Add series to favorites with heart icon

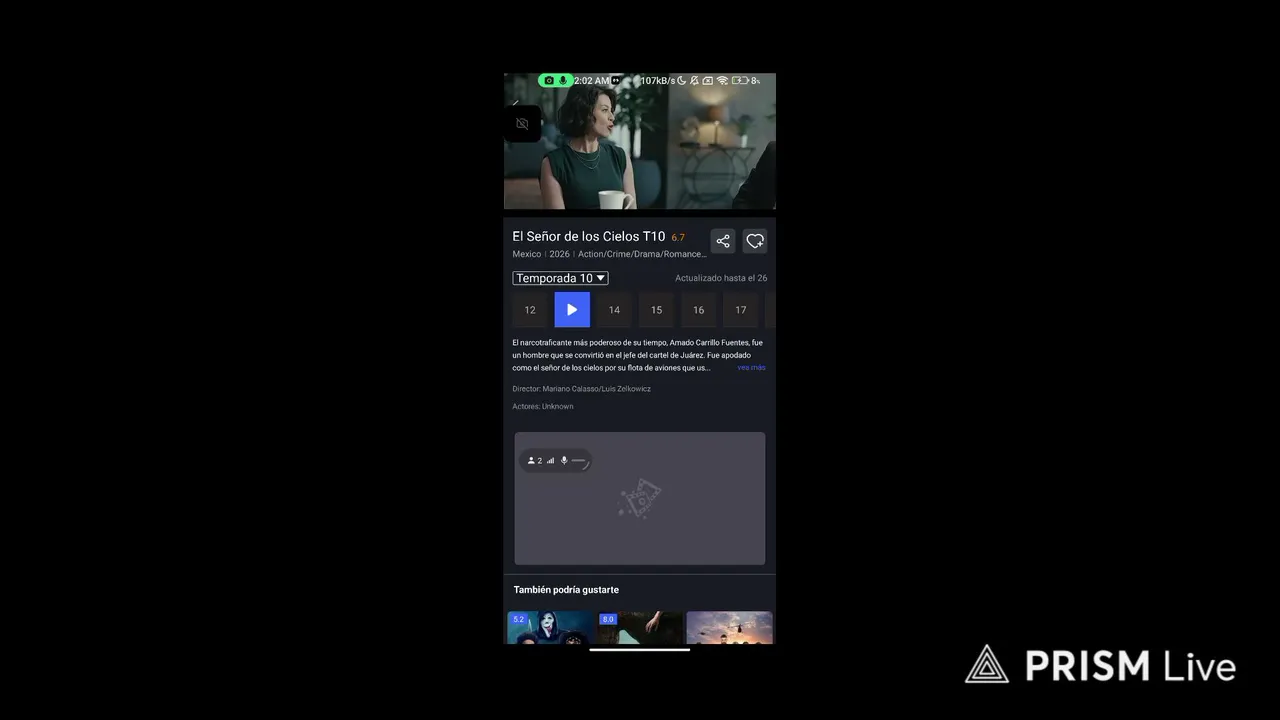[x=755, y=241]
